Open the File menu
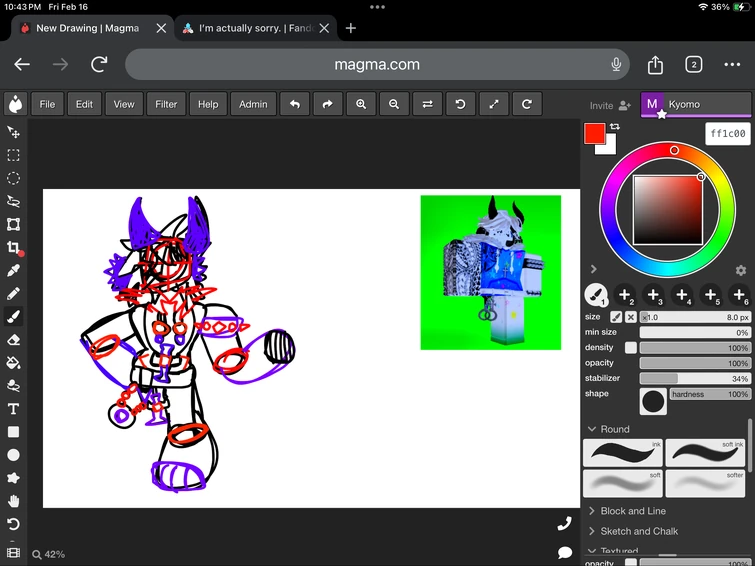This screenshot has width=755, height=566. pos(47,104)
